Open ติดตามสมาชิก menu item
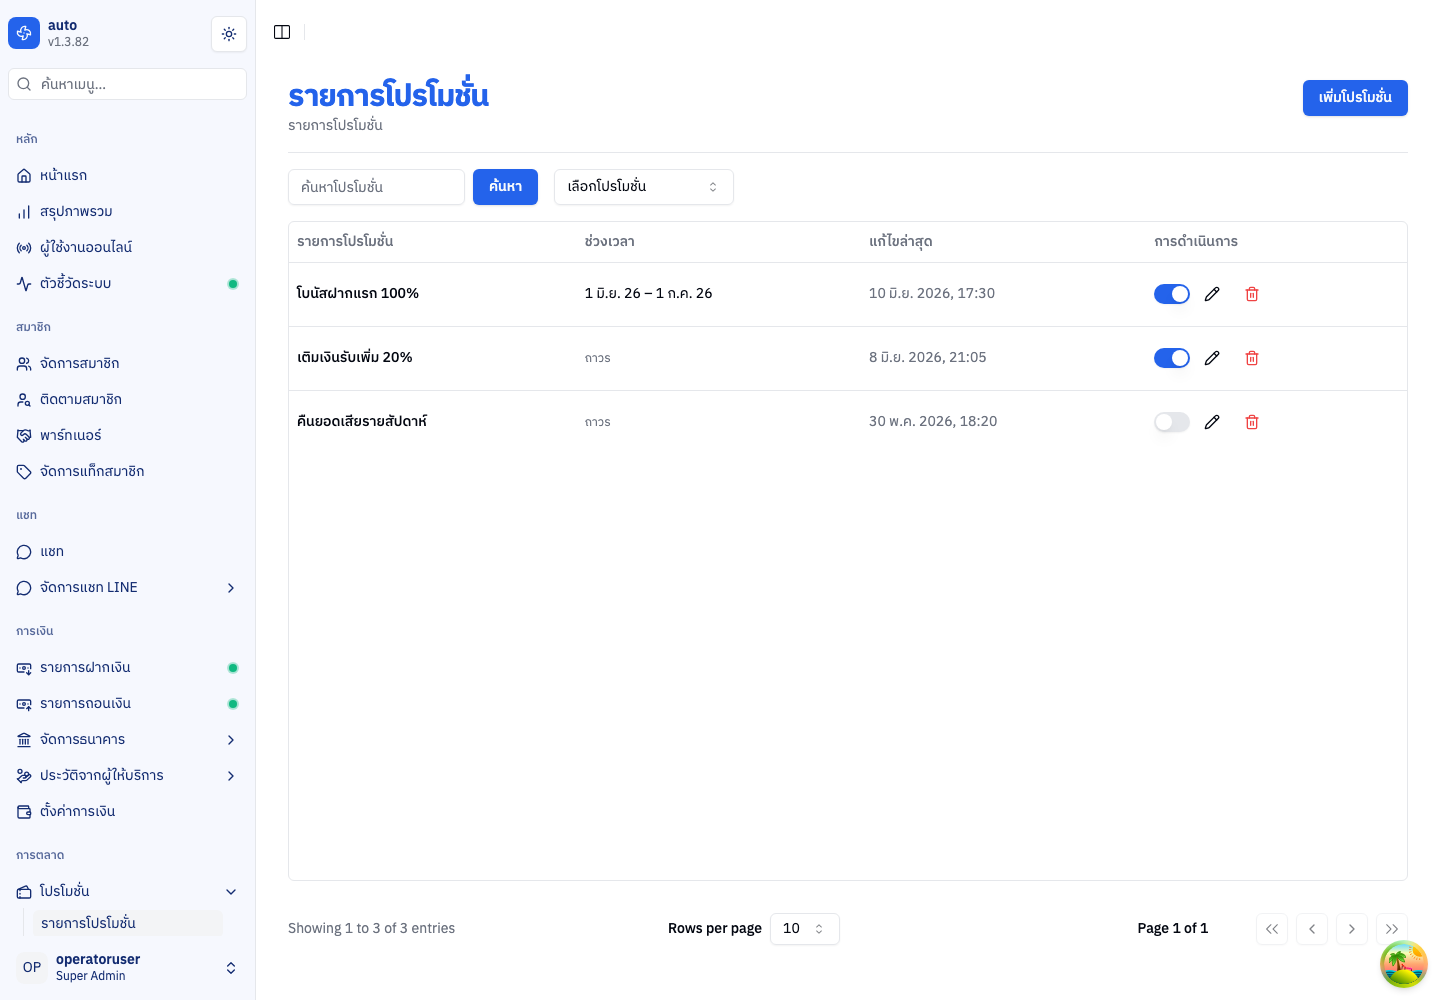The height and width of the screenshot is (1000, 1440). coord(127,400)
